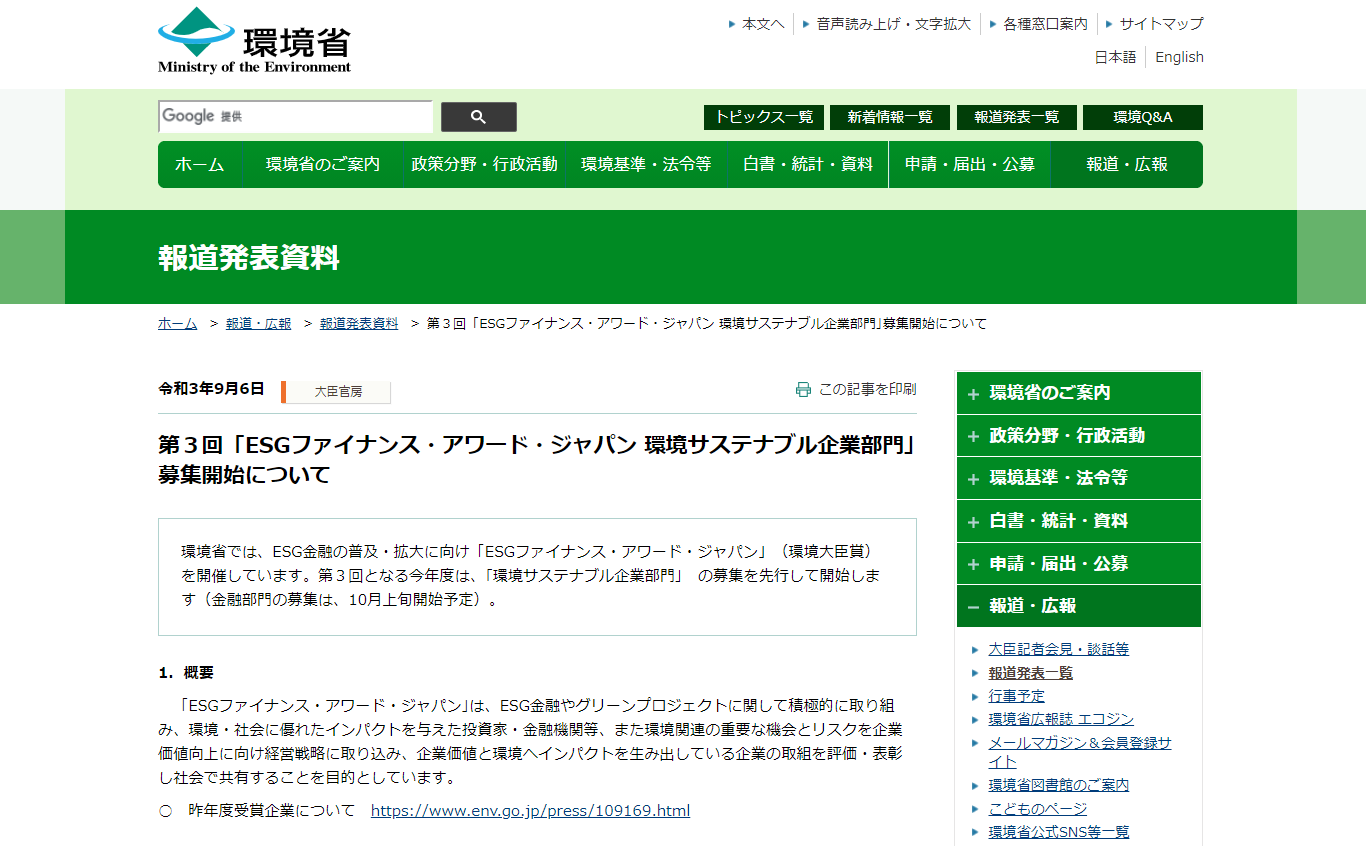Screen dimensions: 1366x846
Task: Select 白書・統計・資料 in the navigation bar
Action: 807,164
